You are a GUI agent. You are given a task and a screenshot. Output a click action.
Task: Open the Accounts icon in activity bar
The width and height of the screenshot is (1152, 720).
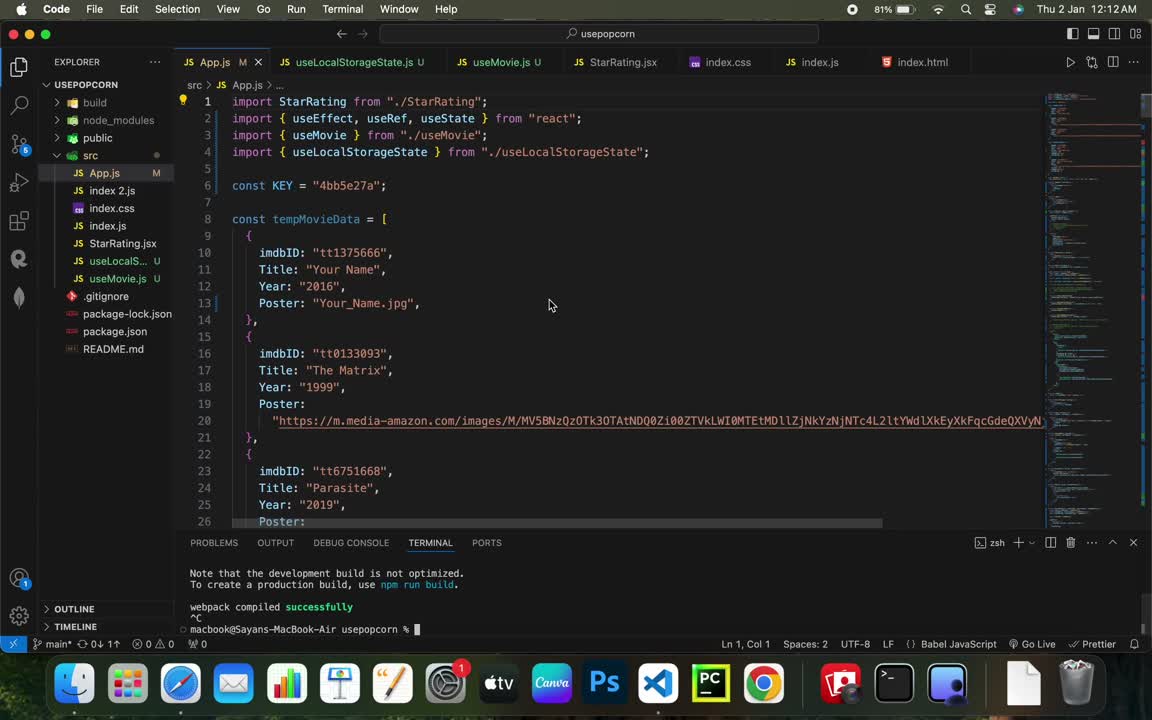(19, 579)
